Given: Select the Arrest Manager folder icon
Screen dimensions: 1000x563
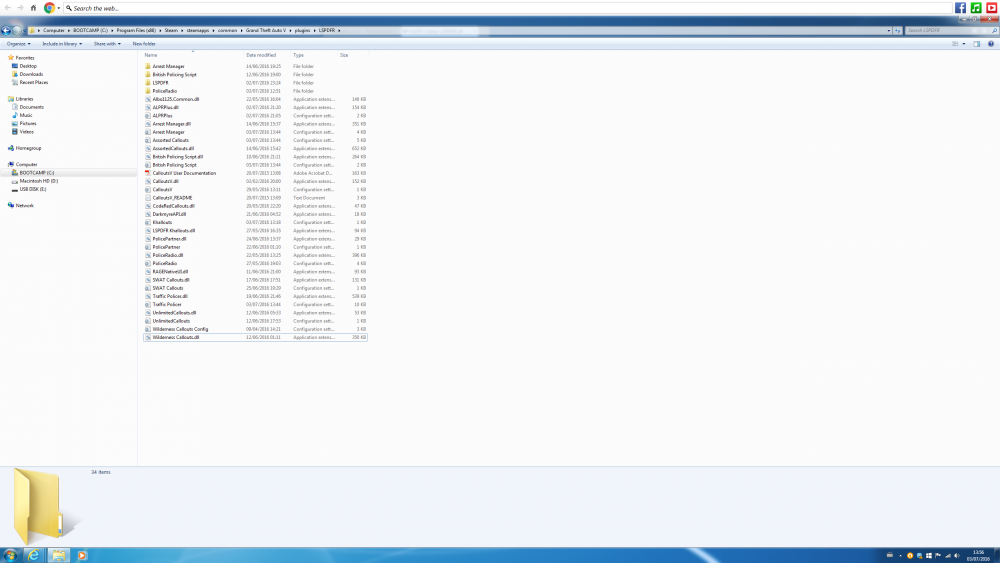Looking at the screenshot, I should (x=148, y=66).
